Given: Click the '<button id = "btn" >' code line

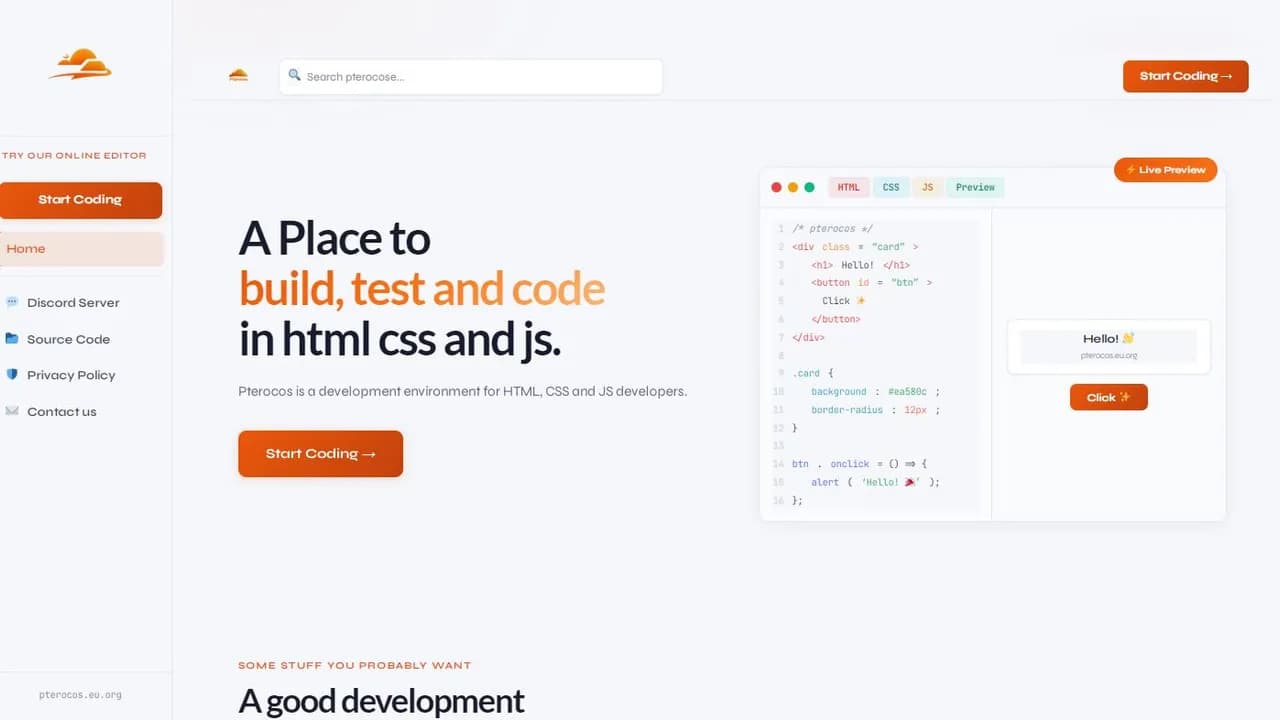Looking at the screenshot, I should coord(872,283).
